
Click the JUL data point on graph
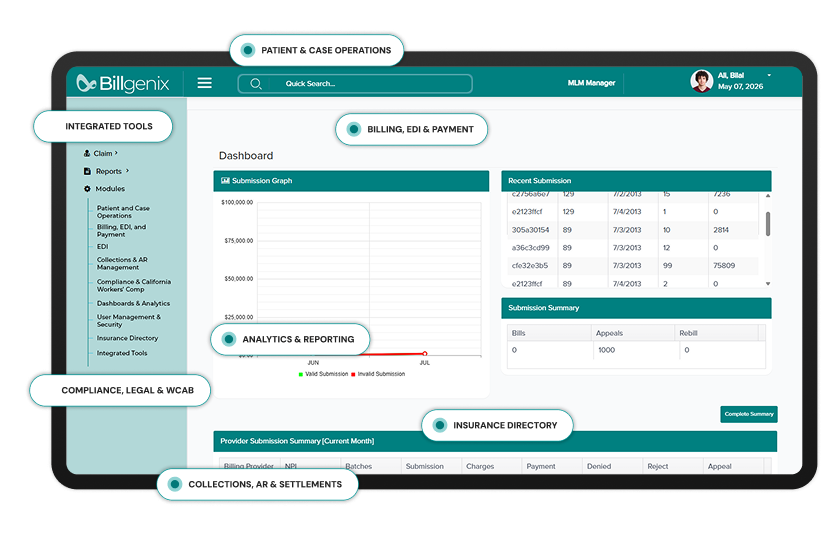pyautogui.click(x=424, y=353)
